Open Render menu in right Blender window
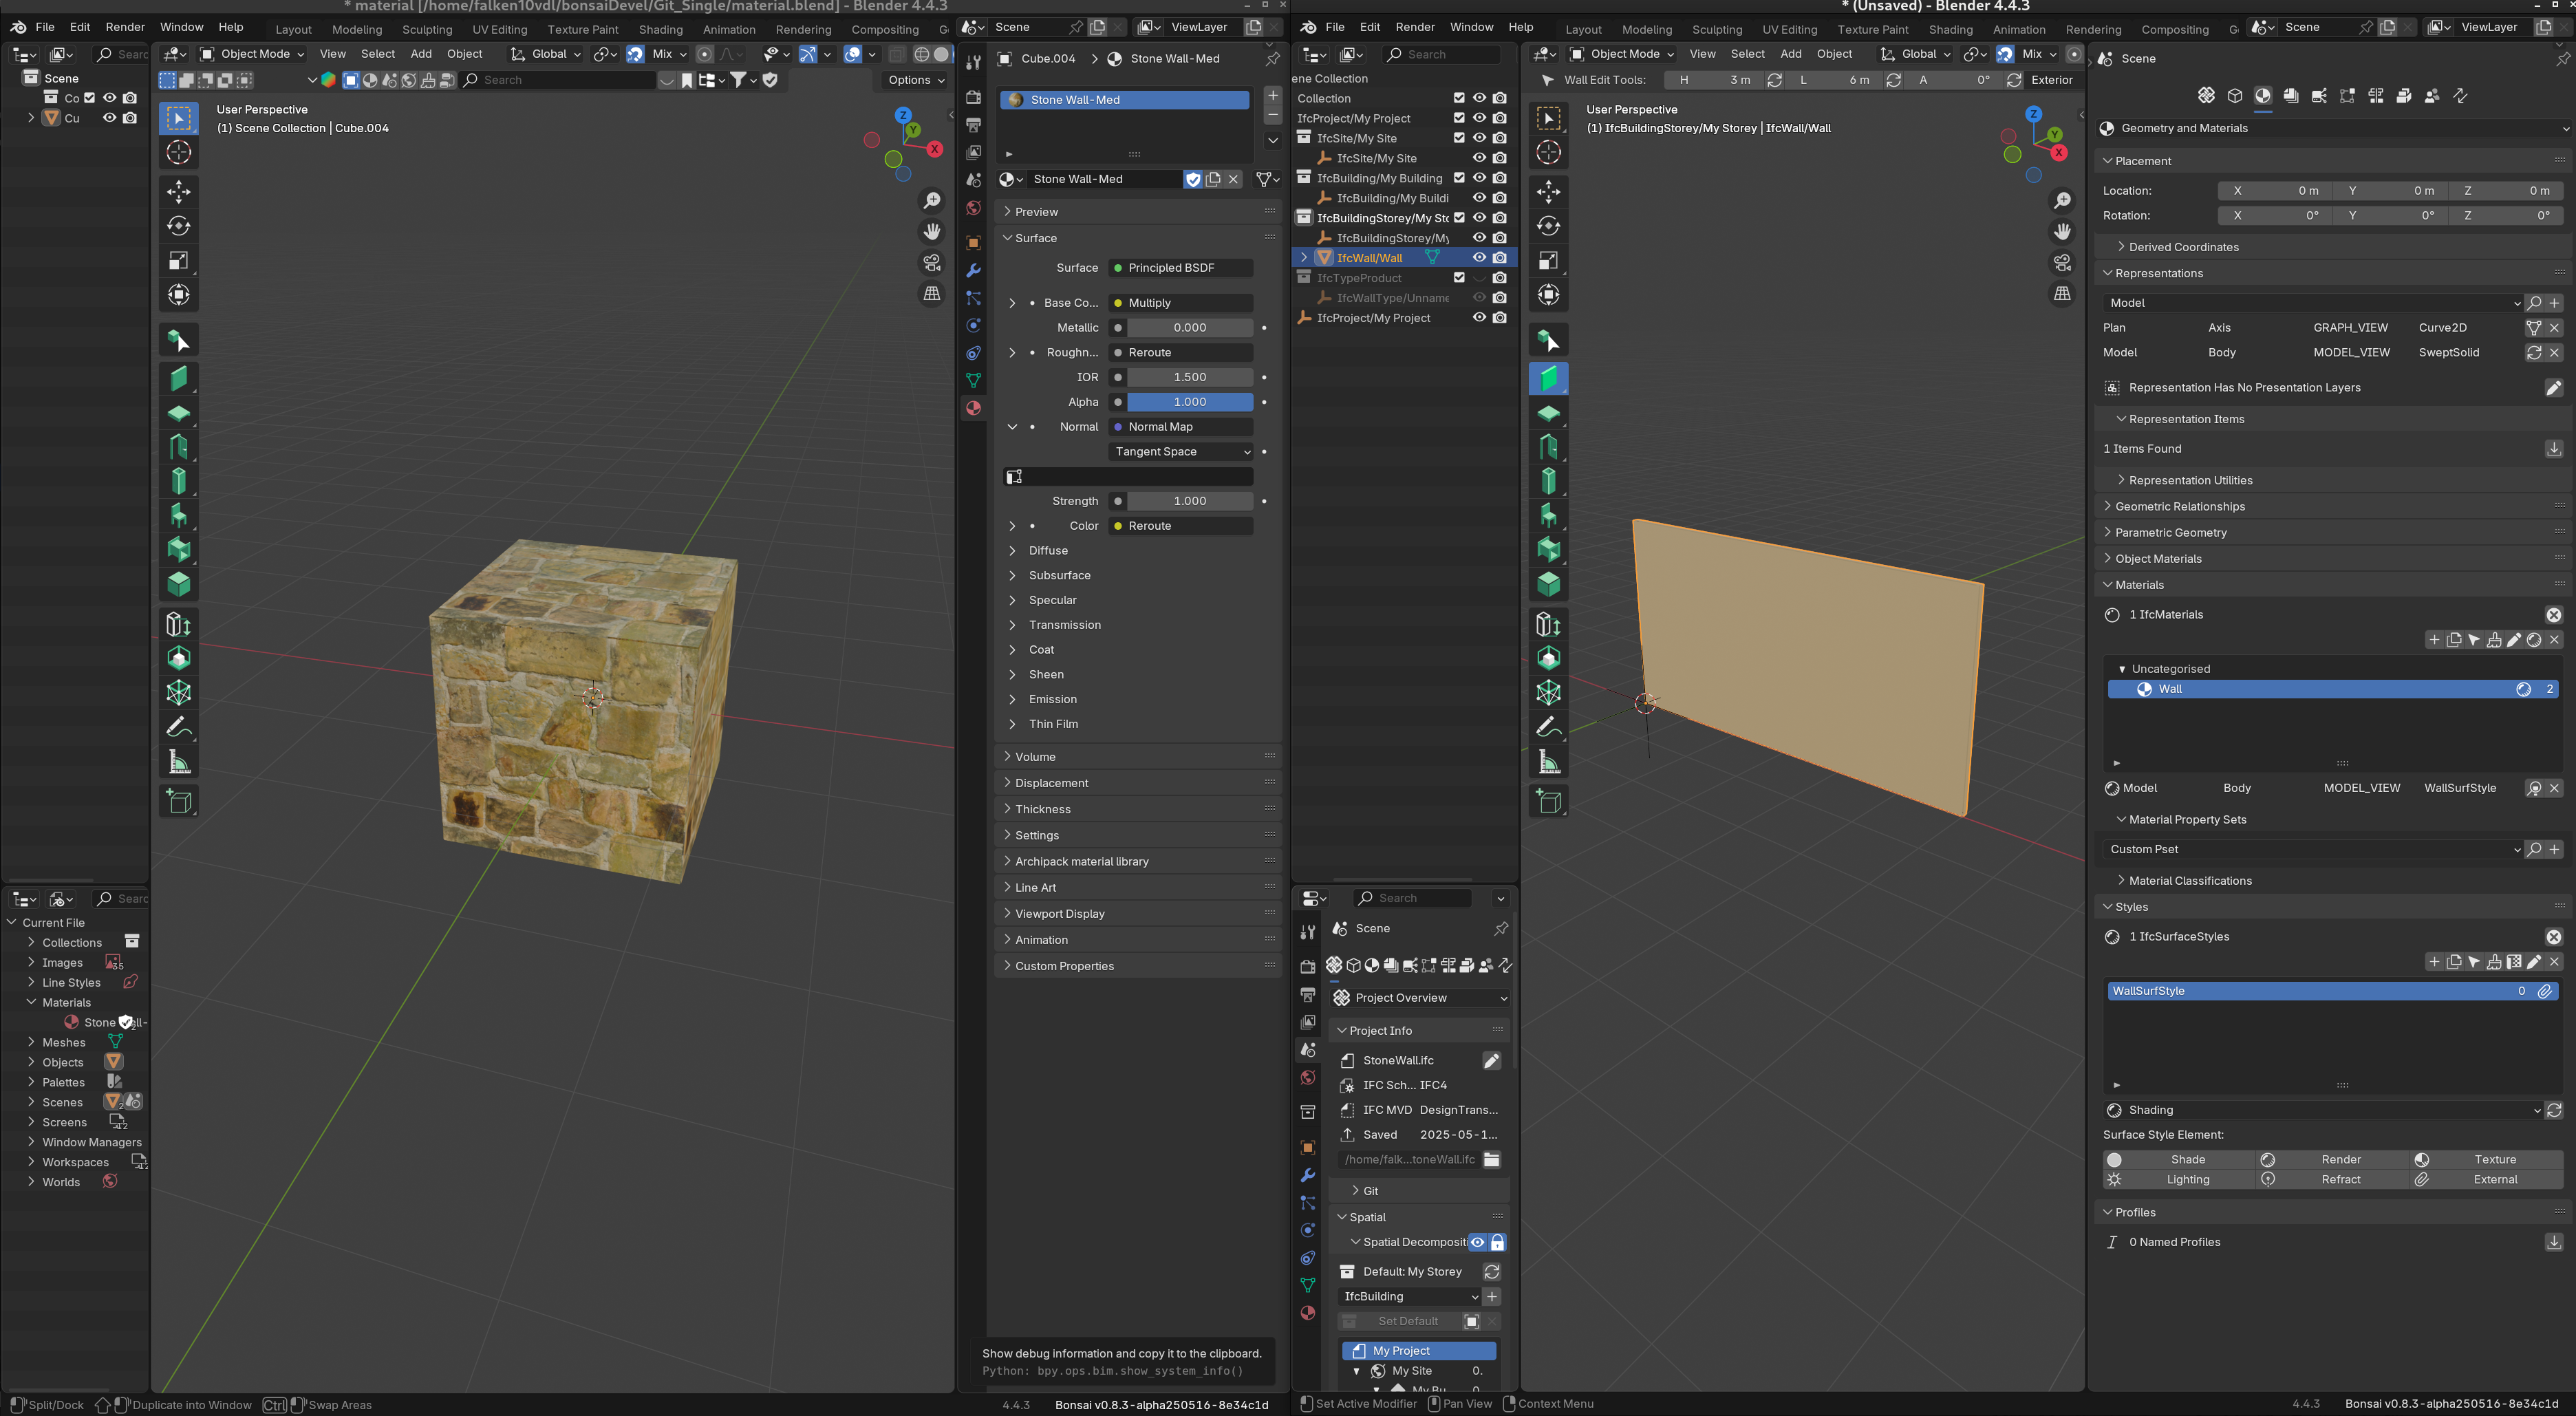 [x=1415, y=27]
